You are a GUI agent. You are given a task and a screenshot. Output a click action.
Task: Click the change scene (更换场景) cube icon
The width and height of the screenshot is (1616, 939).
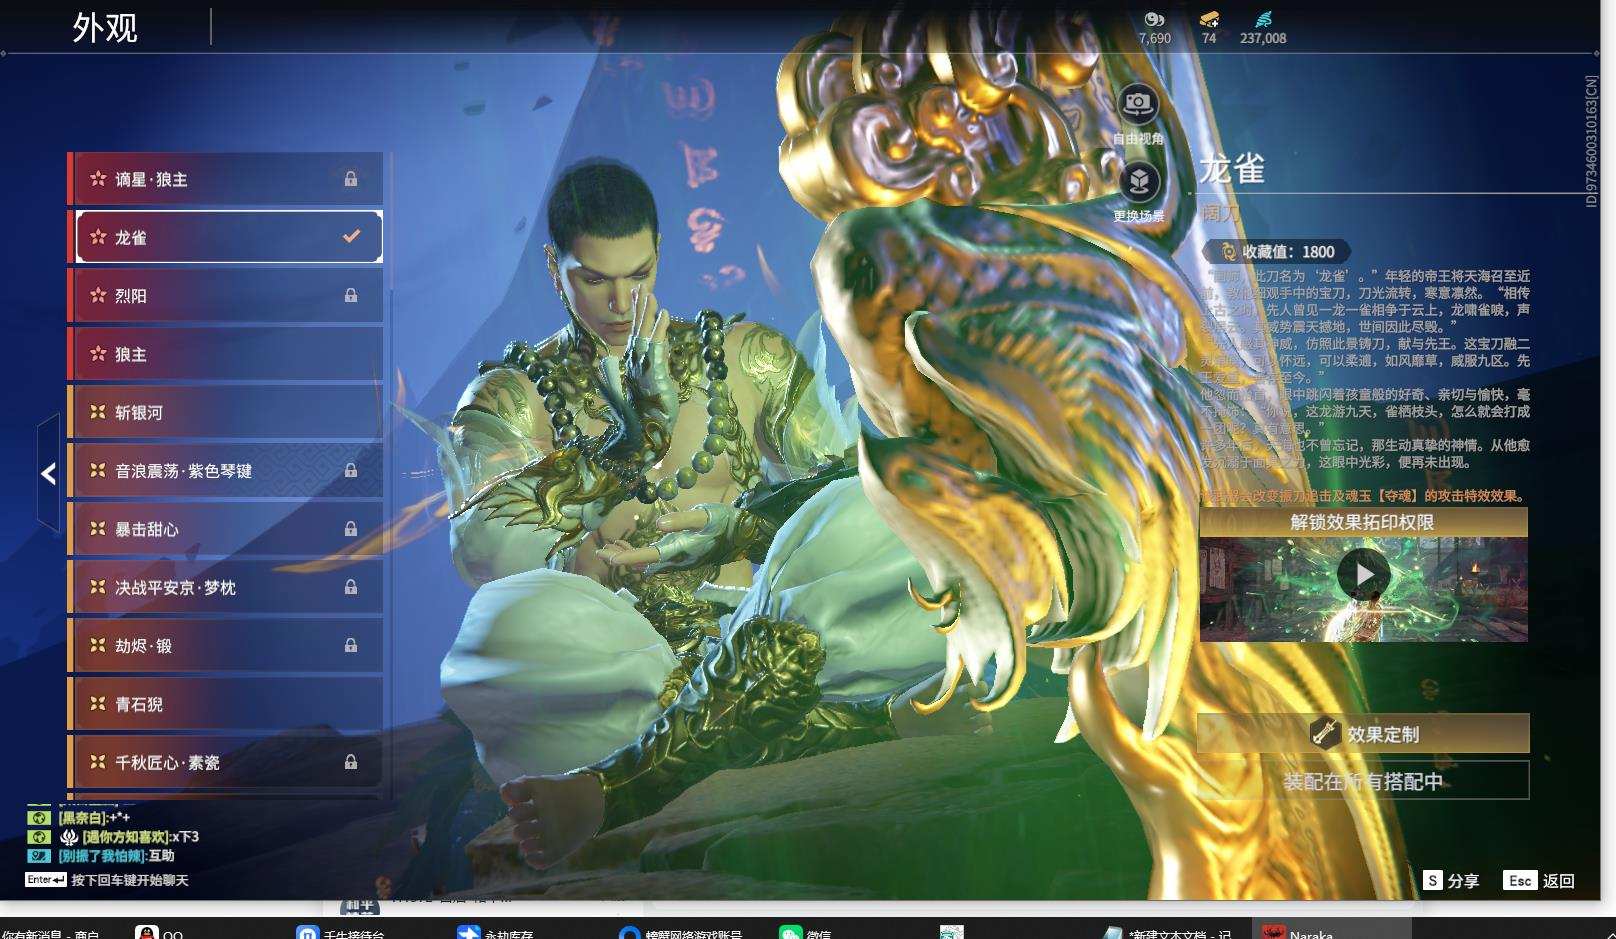click(1138, 182)
